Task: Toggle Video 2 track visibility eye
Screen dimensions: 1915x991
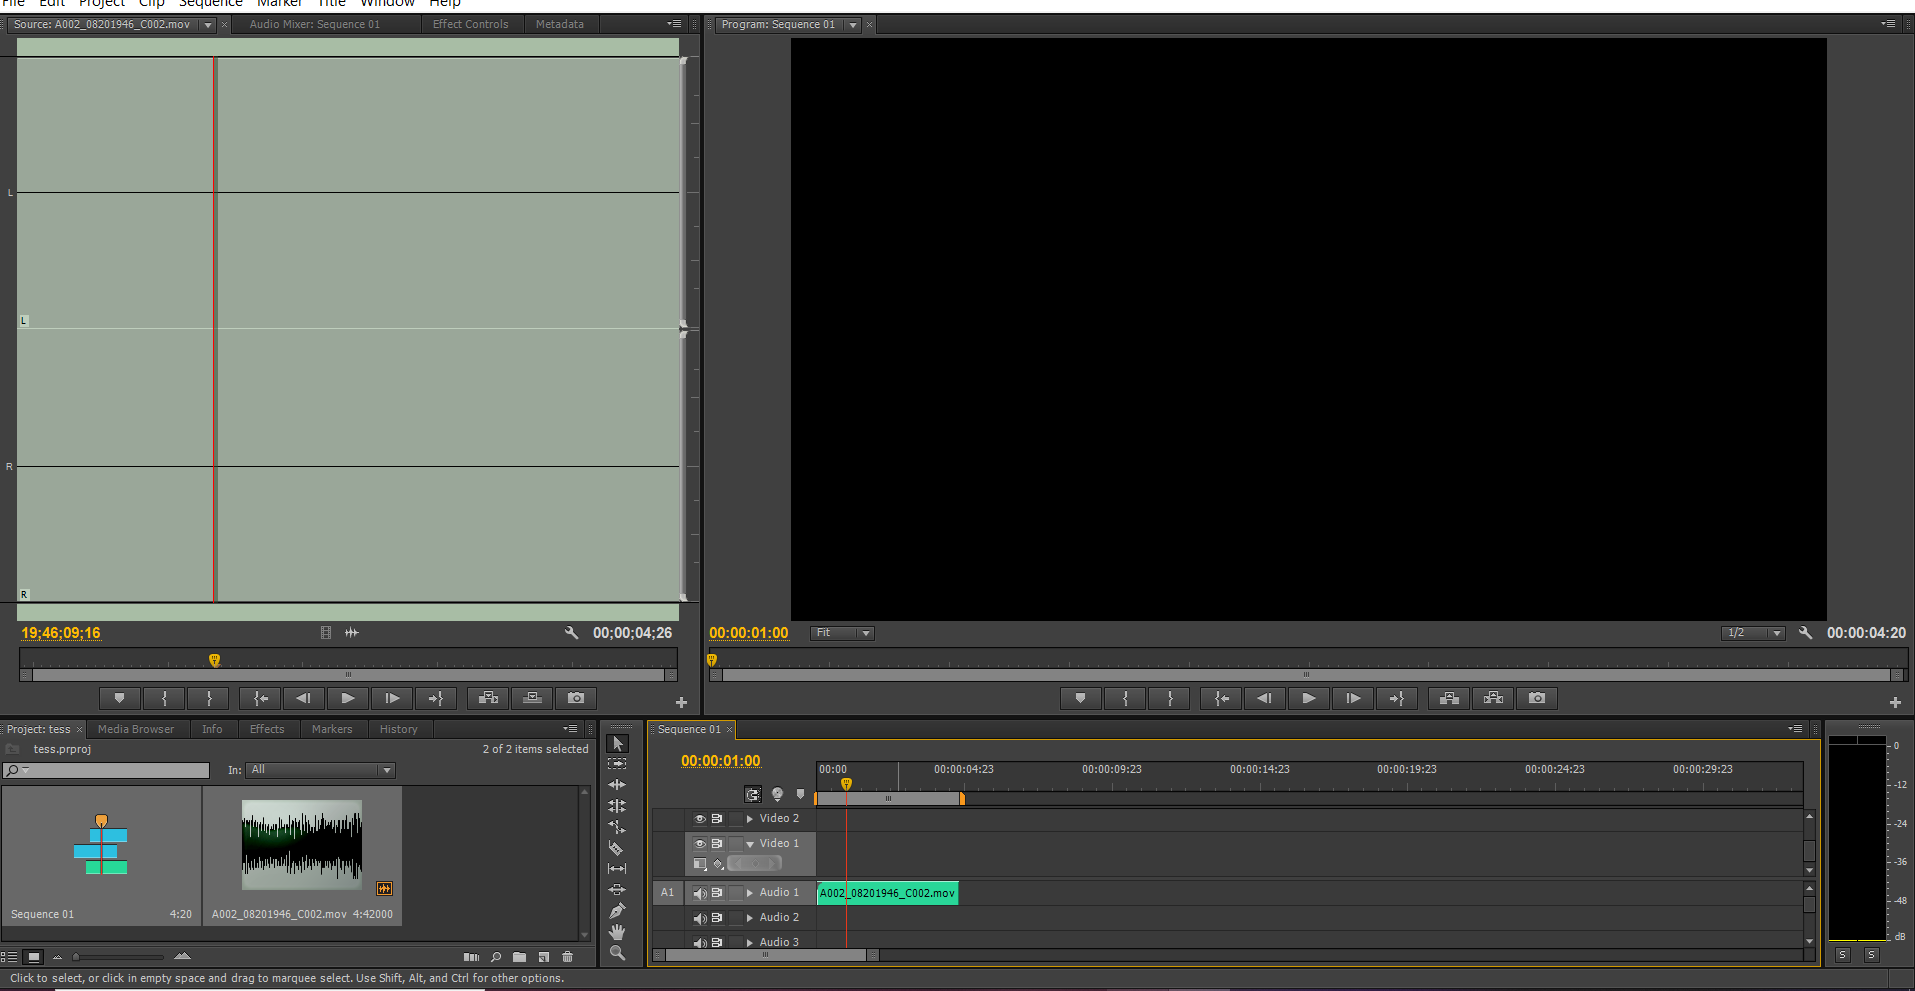Action: [700, 819]
